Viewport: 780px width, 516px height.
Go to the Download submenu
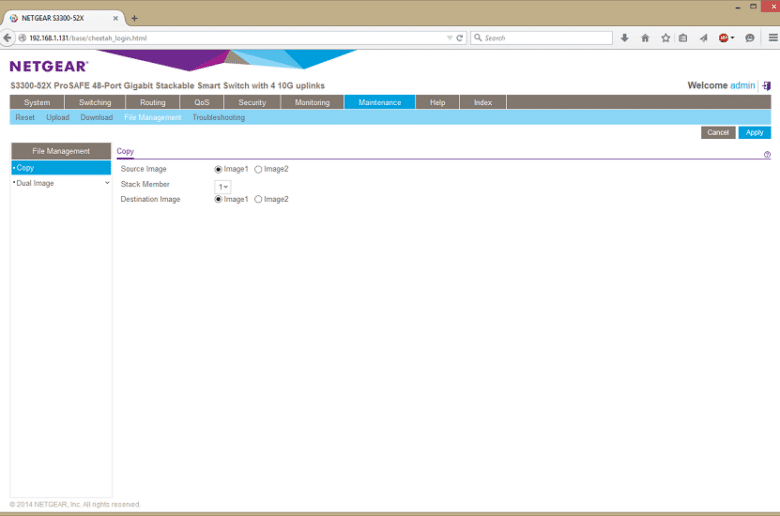(x=97, y=117)
